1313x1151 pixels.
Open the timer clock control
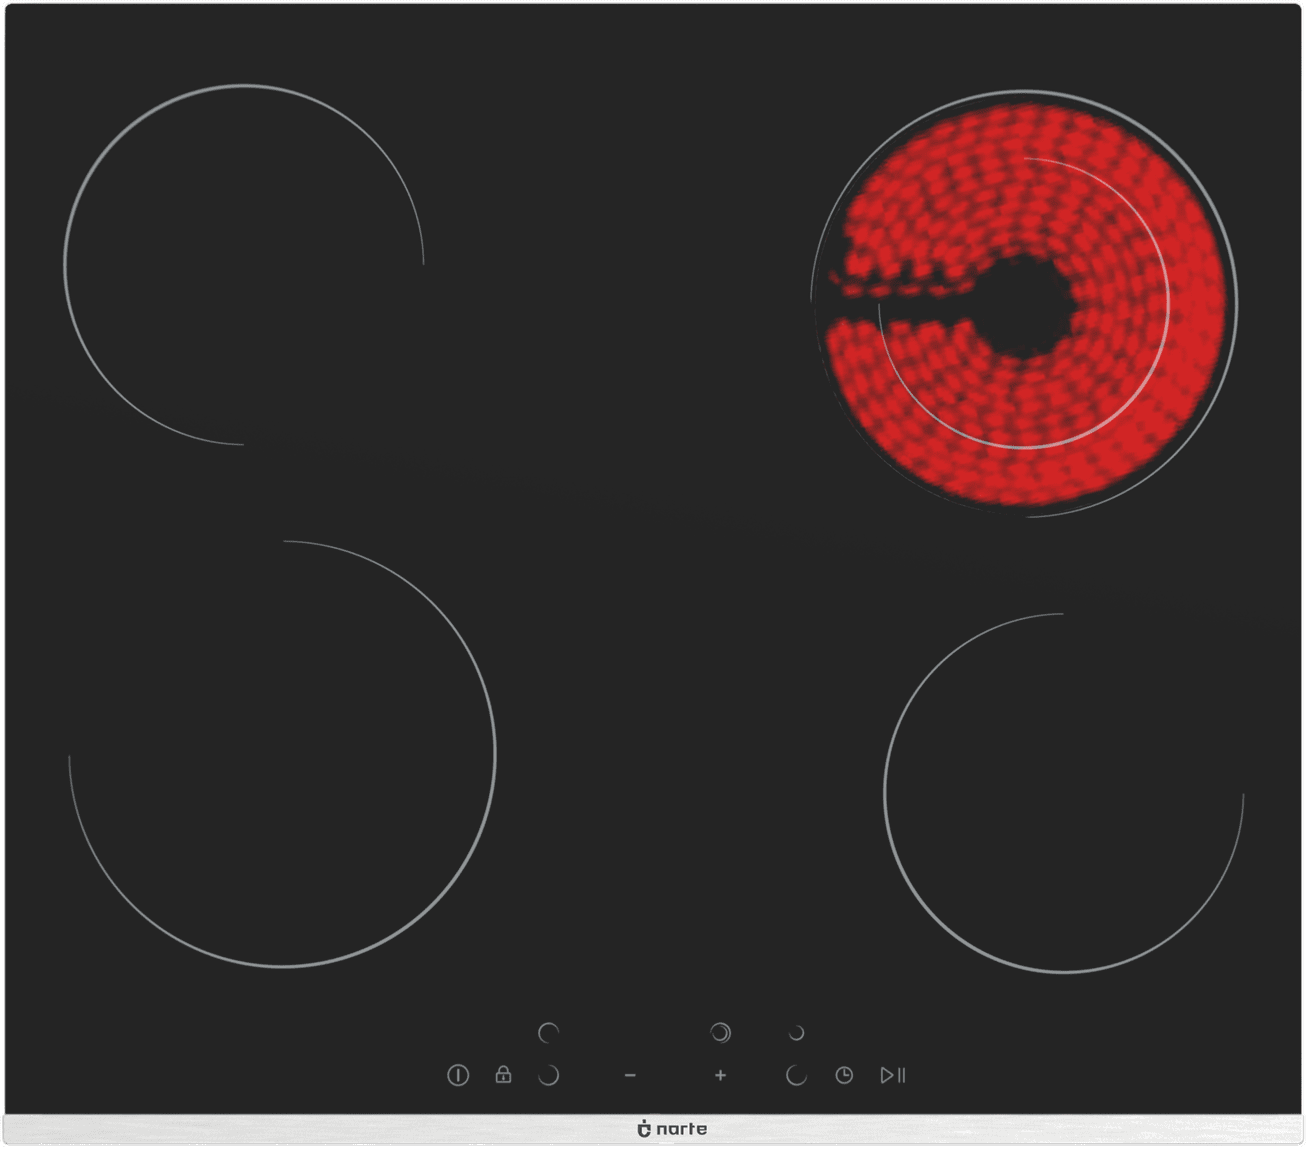tap(844, 1075)
